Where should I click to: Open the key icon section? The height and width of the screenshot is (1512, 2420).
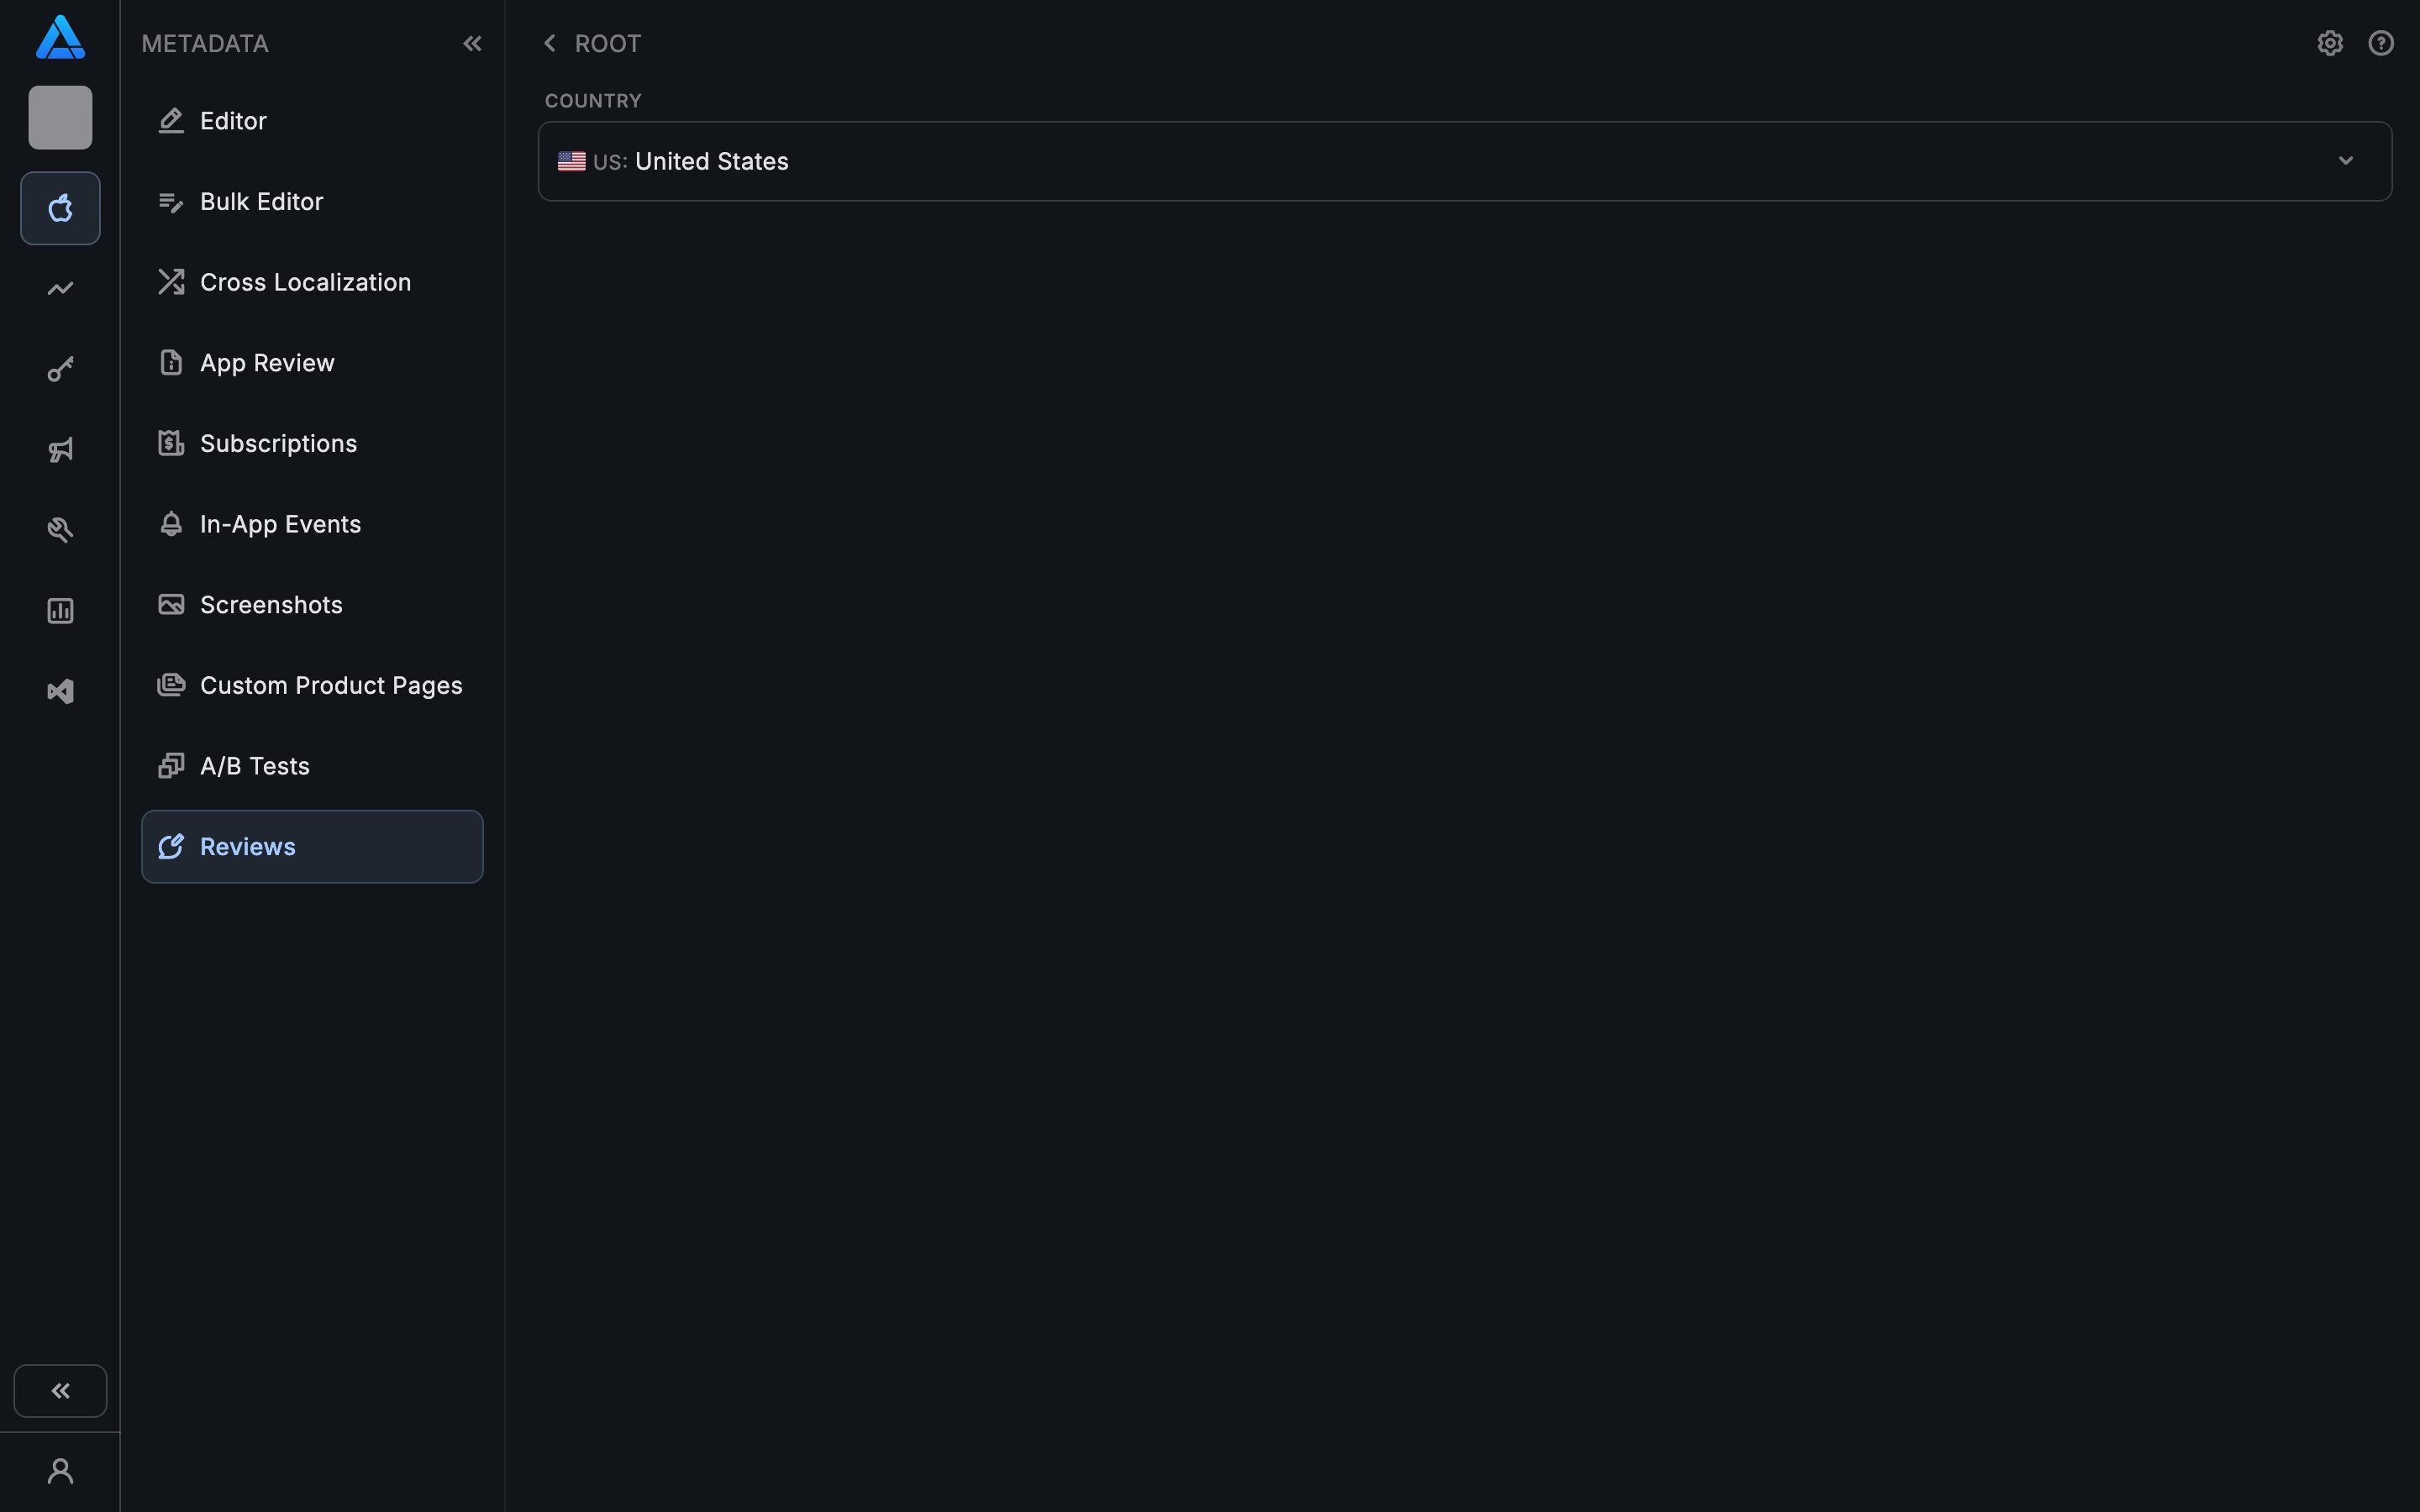coord(60,369)
